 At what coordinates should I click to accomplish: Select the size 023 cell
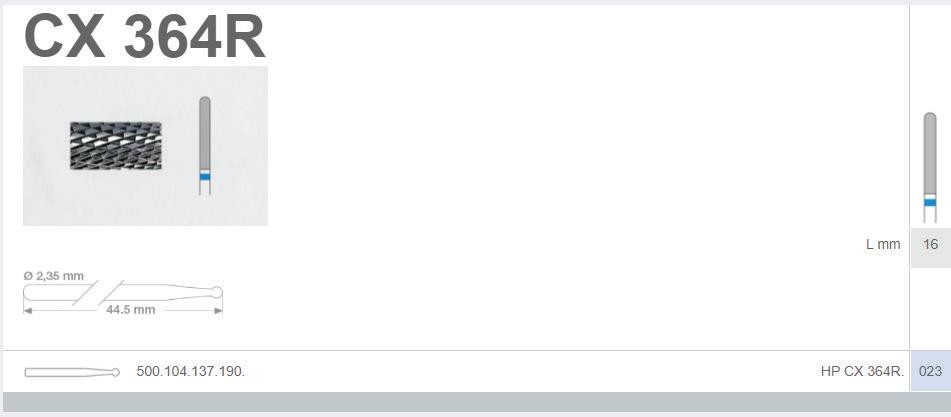click(x=930, y=371)
